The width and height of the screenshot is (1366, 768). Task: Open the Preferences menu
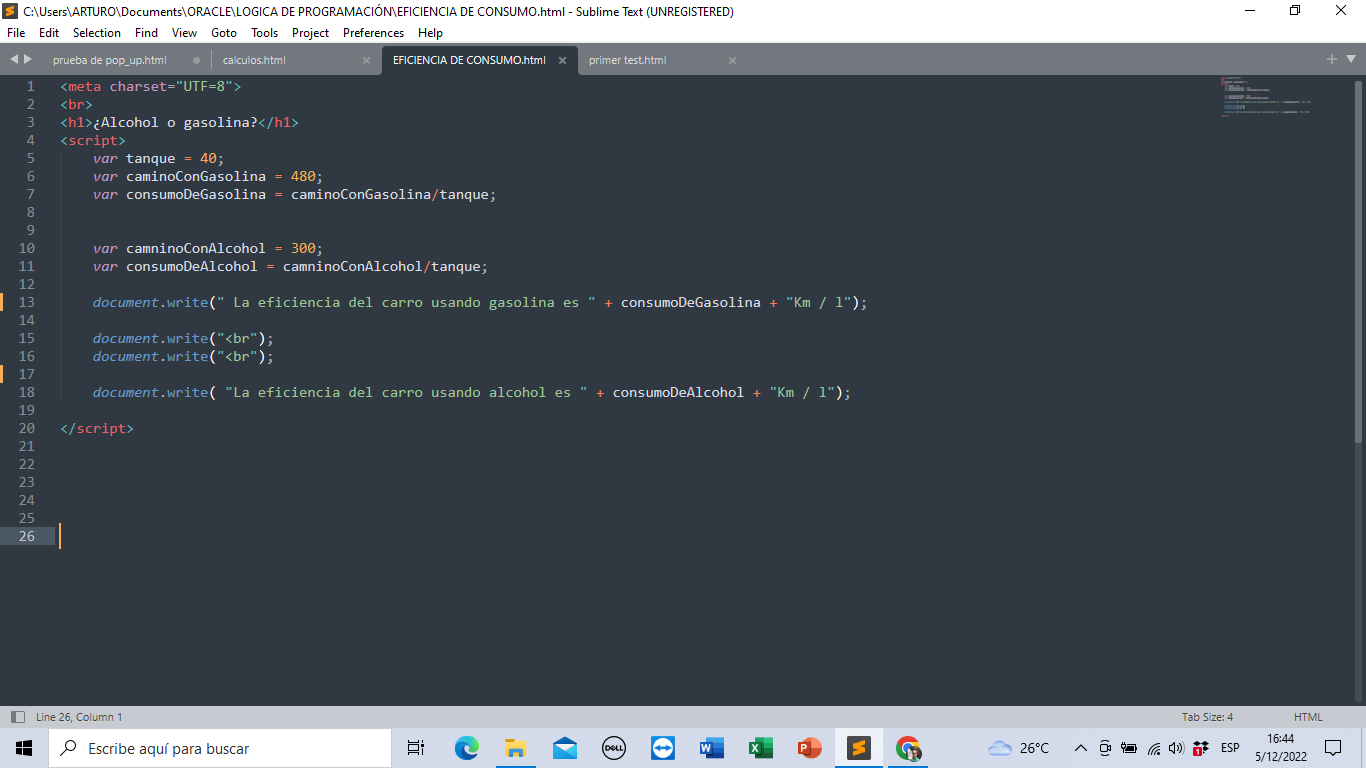(x=373, y=33)
